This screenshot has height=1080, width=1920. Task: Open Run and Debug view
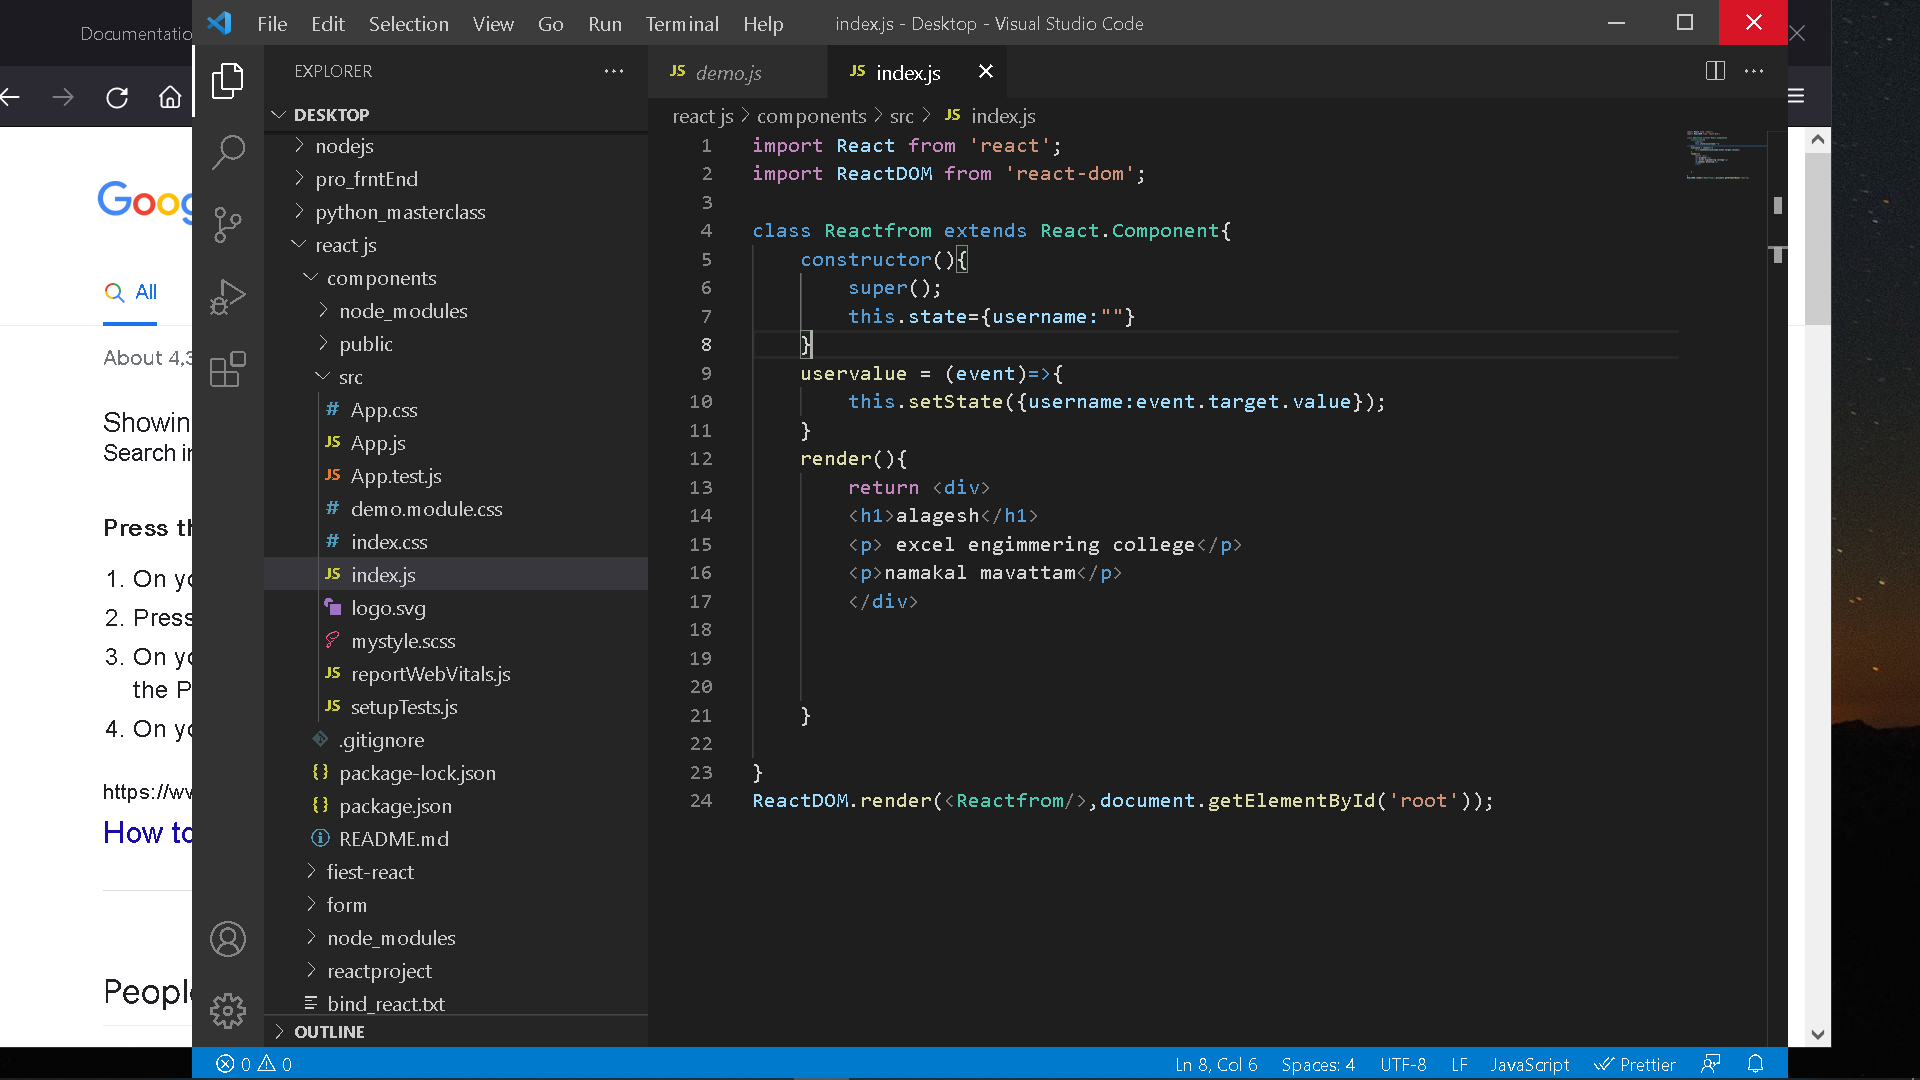point(228,297)
